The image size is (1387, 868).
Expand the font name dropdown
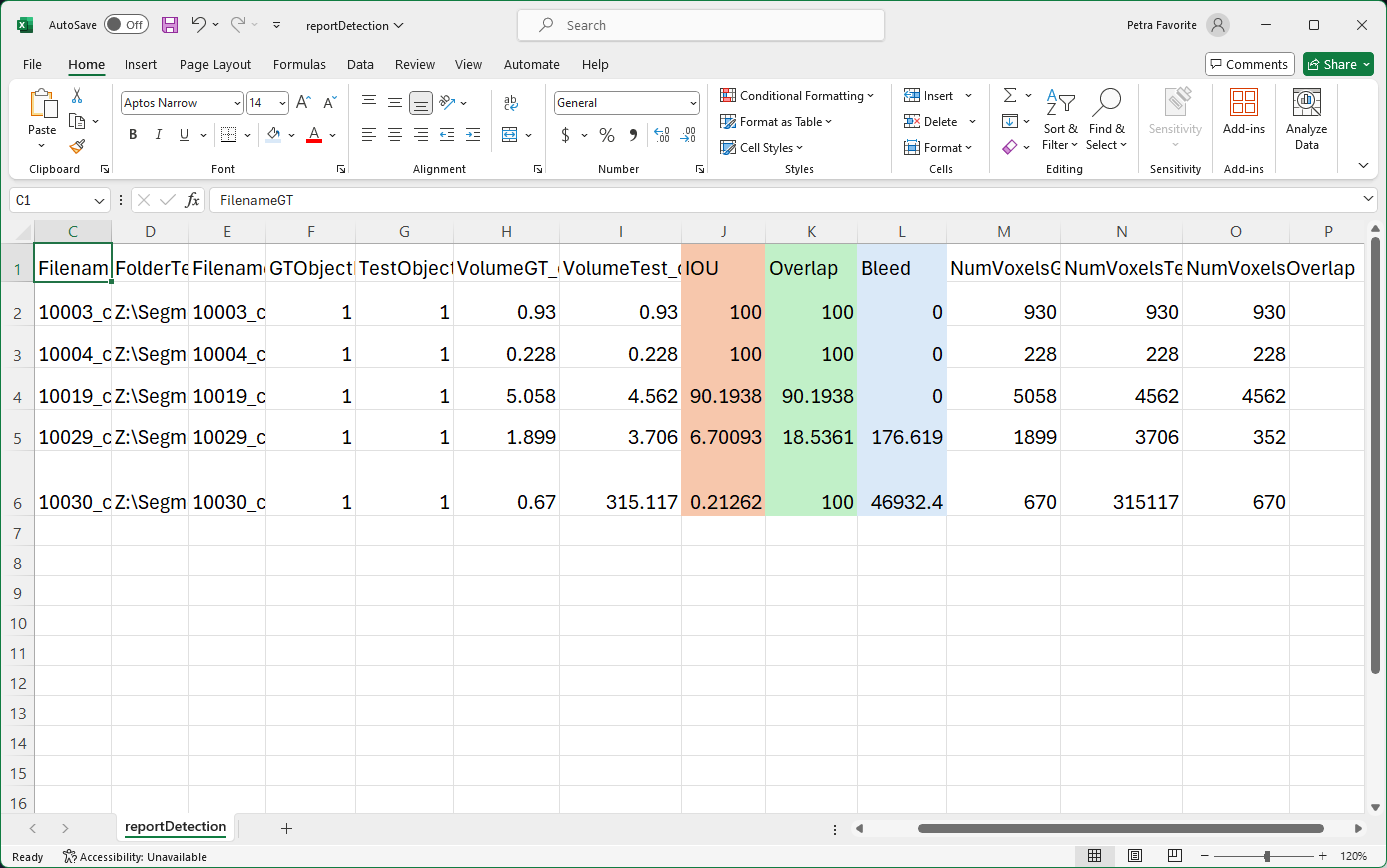[237, 103]
